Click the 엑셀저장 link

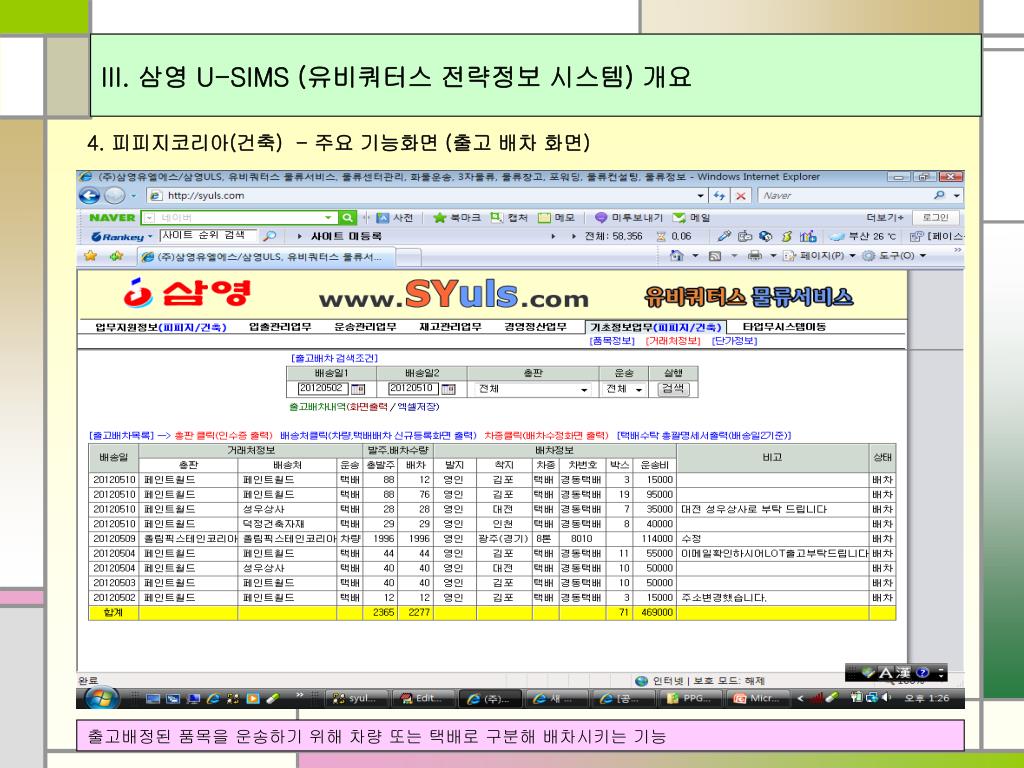[x=417, y=407]
